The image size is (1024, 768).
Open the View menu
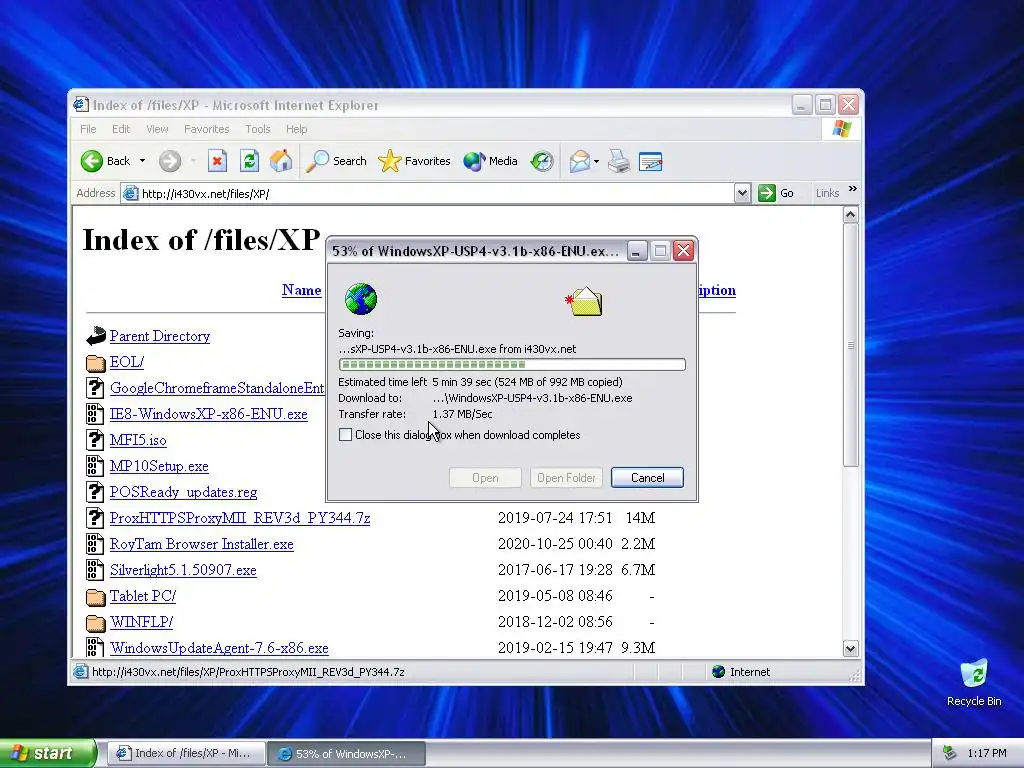click(157, 129)
